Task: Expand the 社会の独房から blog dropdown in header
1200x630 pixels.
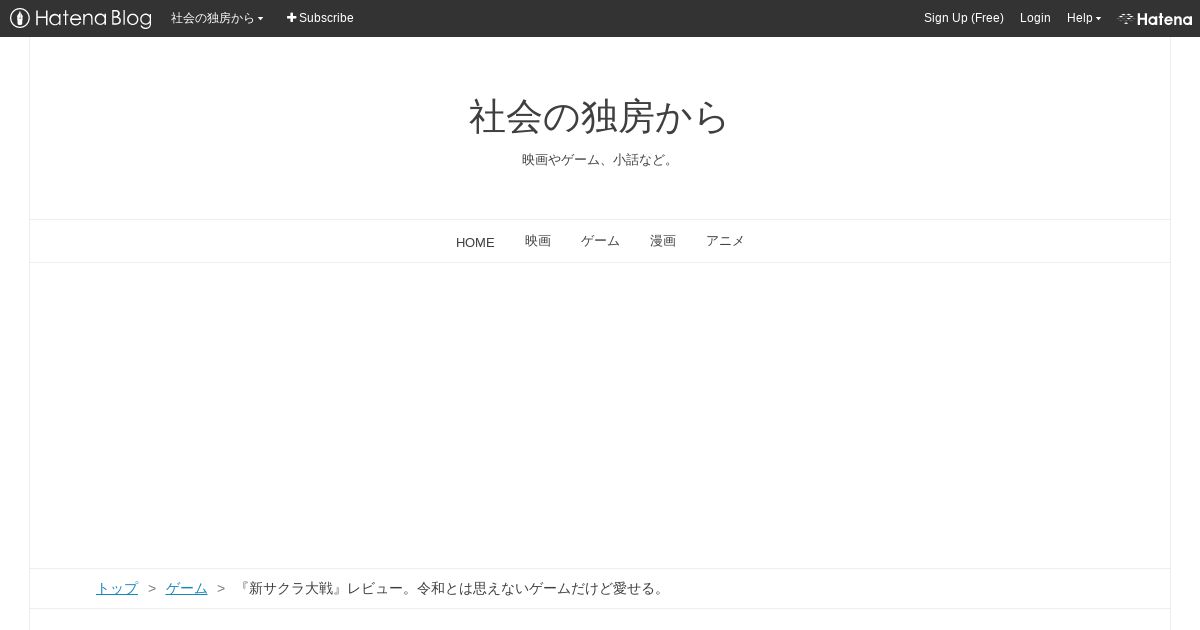Action: tap(217, 18)
